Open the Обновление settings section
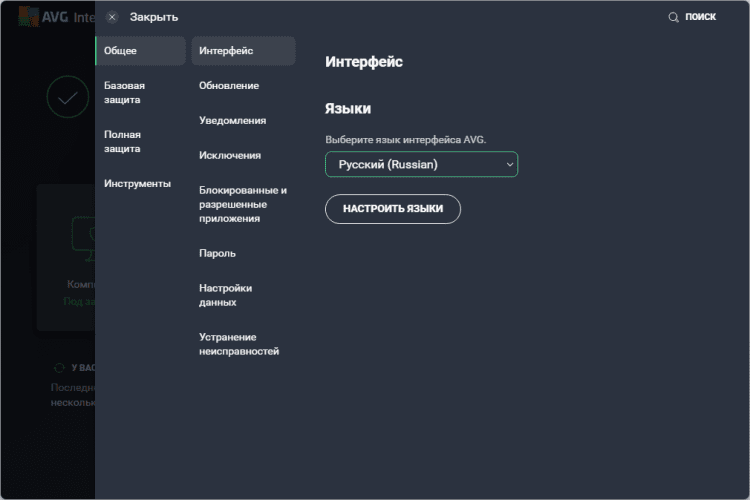 229,86
